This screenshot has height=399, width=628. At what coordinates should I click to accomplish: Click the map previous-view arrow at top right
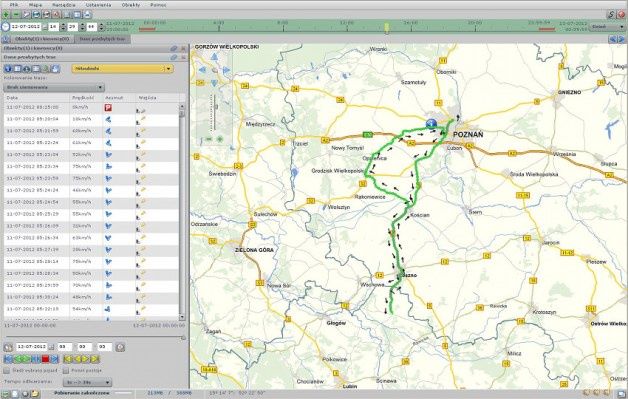tap(612, 39)
